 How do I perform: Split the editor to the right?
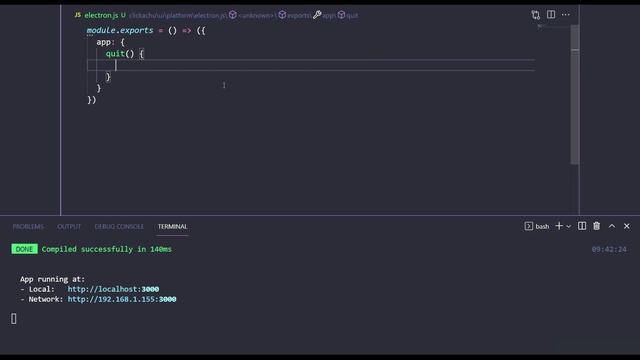point(551,15)
